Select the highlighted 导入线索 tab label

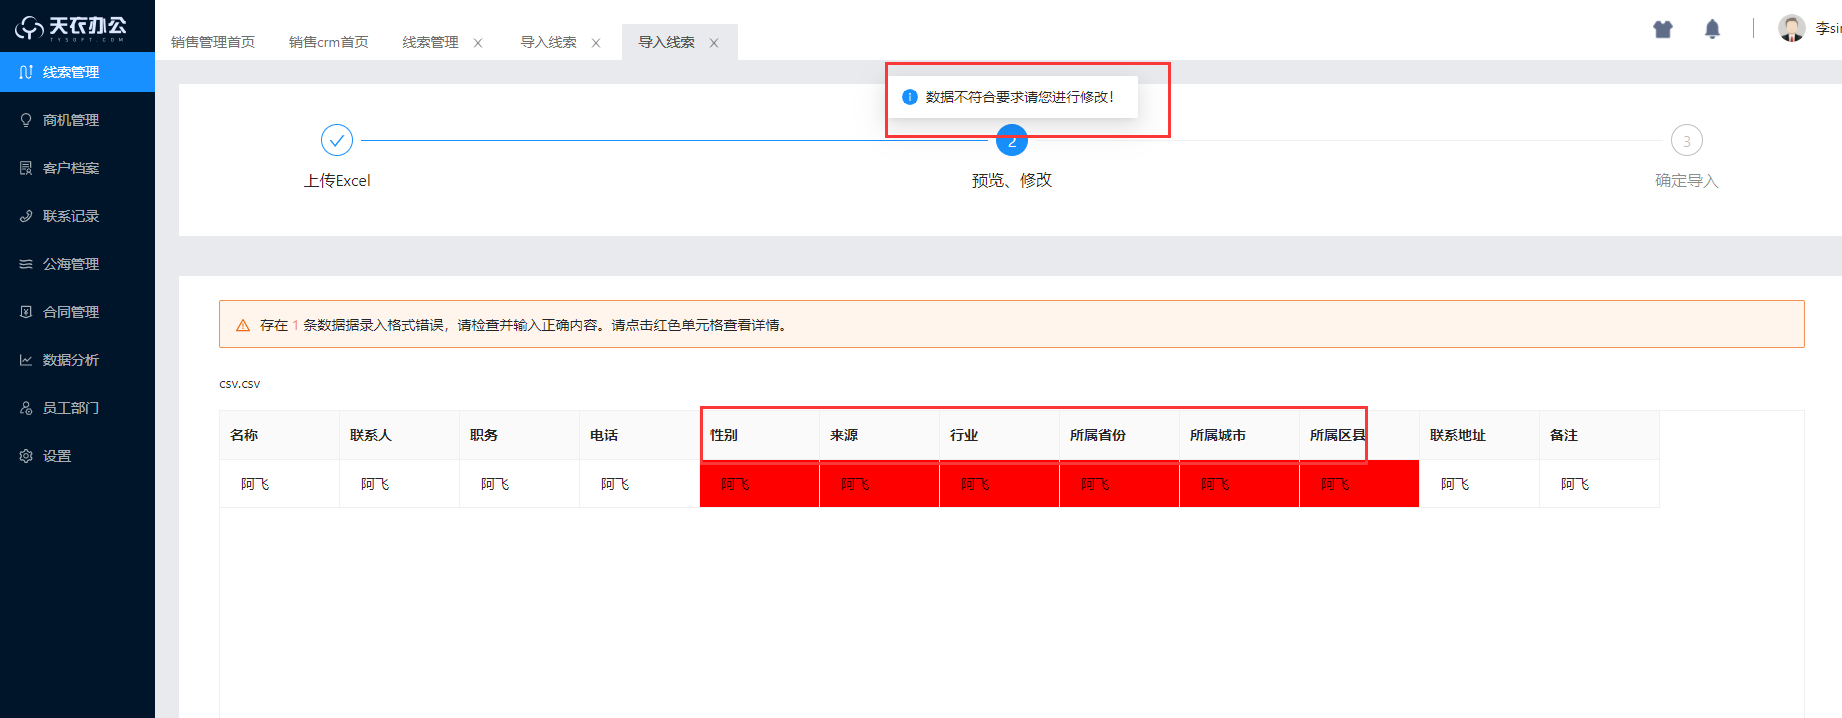(x=667, y=42)
